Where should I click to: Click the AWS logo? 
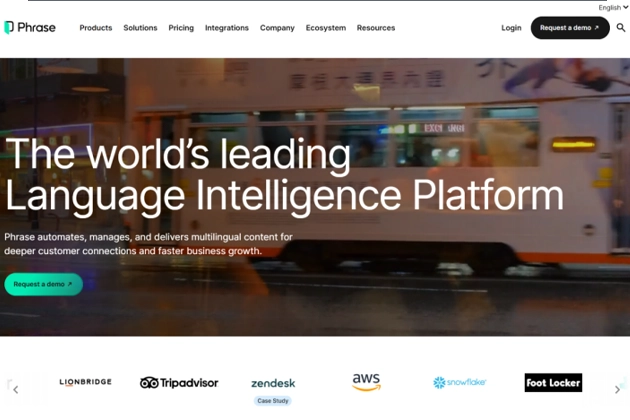tap(366, 382)
